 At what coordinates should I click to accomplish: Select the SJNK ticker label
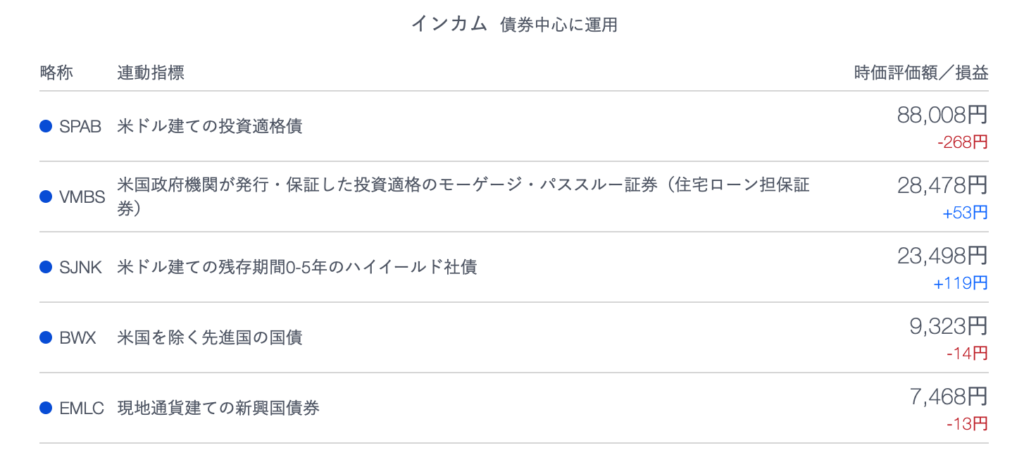80,268
